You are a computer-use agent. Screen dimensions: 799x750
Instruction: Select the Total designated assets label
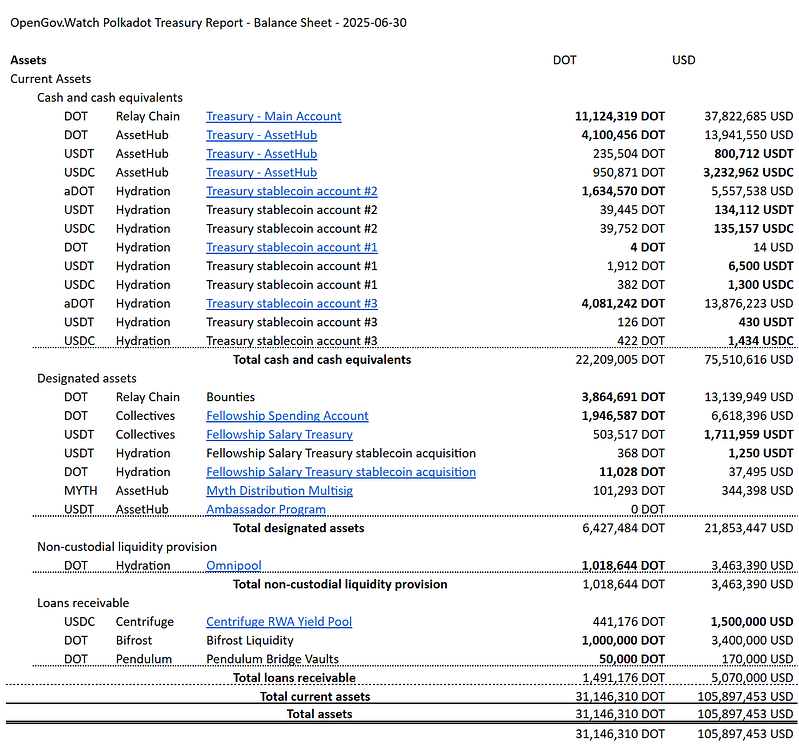click(299, 528)
